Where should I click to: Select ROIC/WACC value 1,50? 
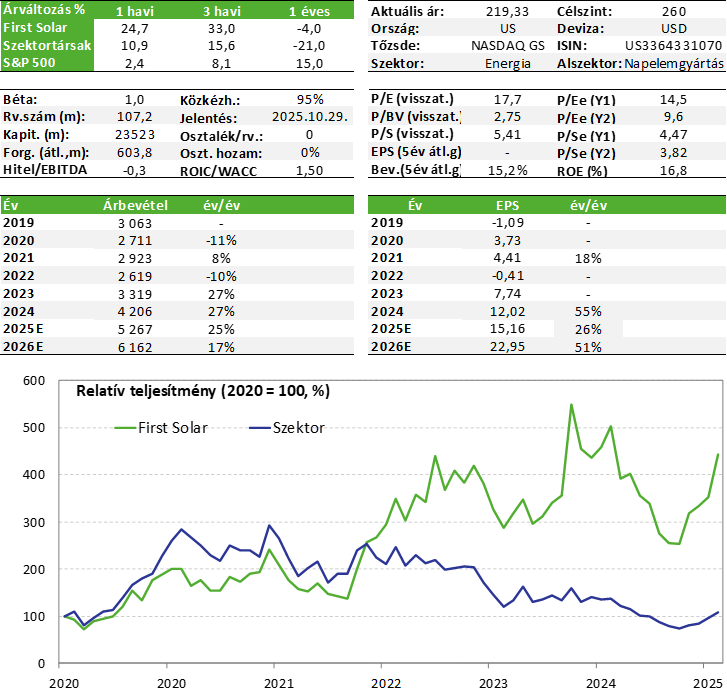click(309, 171)
